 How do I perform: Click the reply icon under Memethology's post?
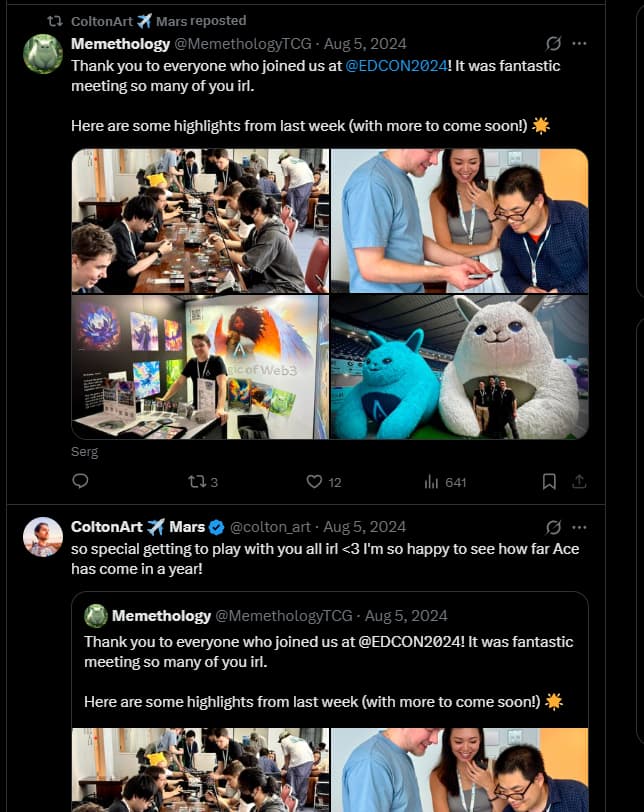coord(80,481)
